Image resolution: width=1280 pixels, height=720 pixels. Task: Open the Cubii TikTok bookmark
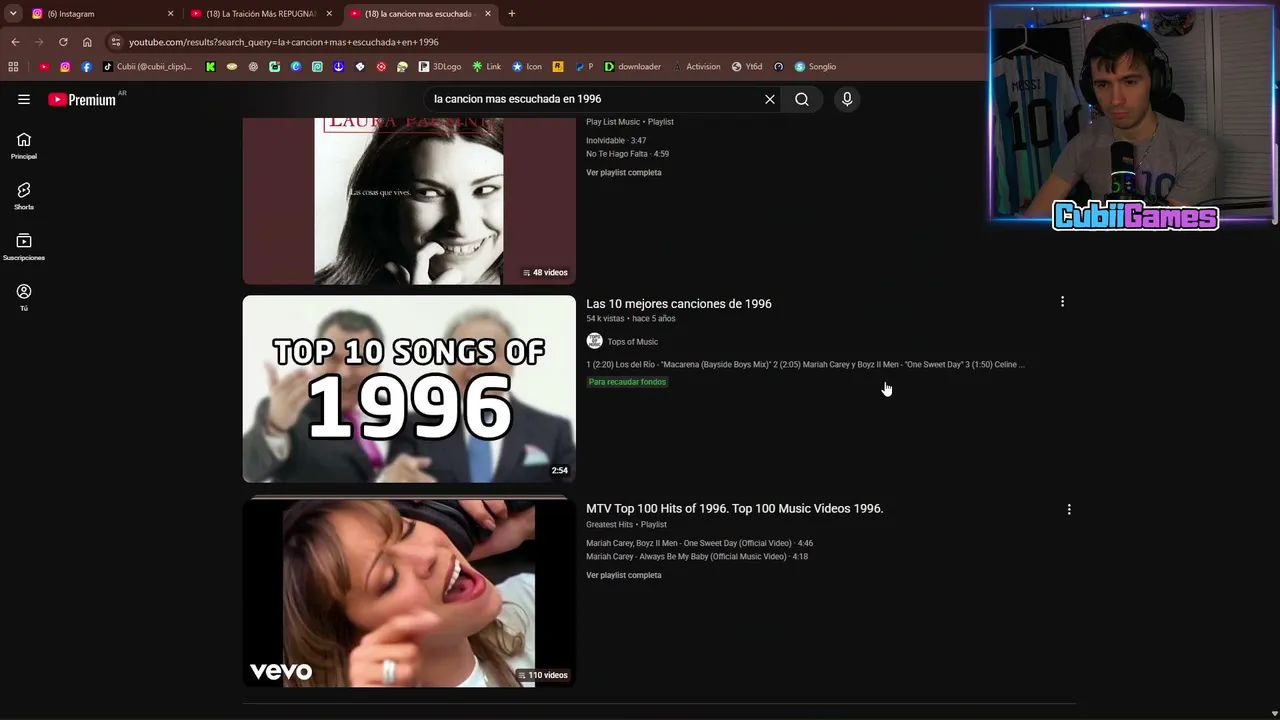pyautogui.click(x=147, y=67)
